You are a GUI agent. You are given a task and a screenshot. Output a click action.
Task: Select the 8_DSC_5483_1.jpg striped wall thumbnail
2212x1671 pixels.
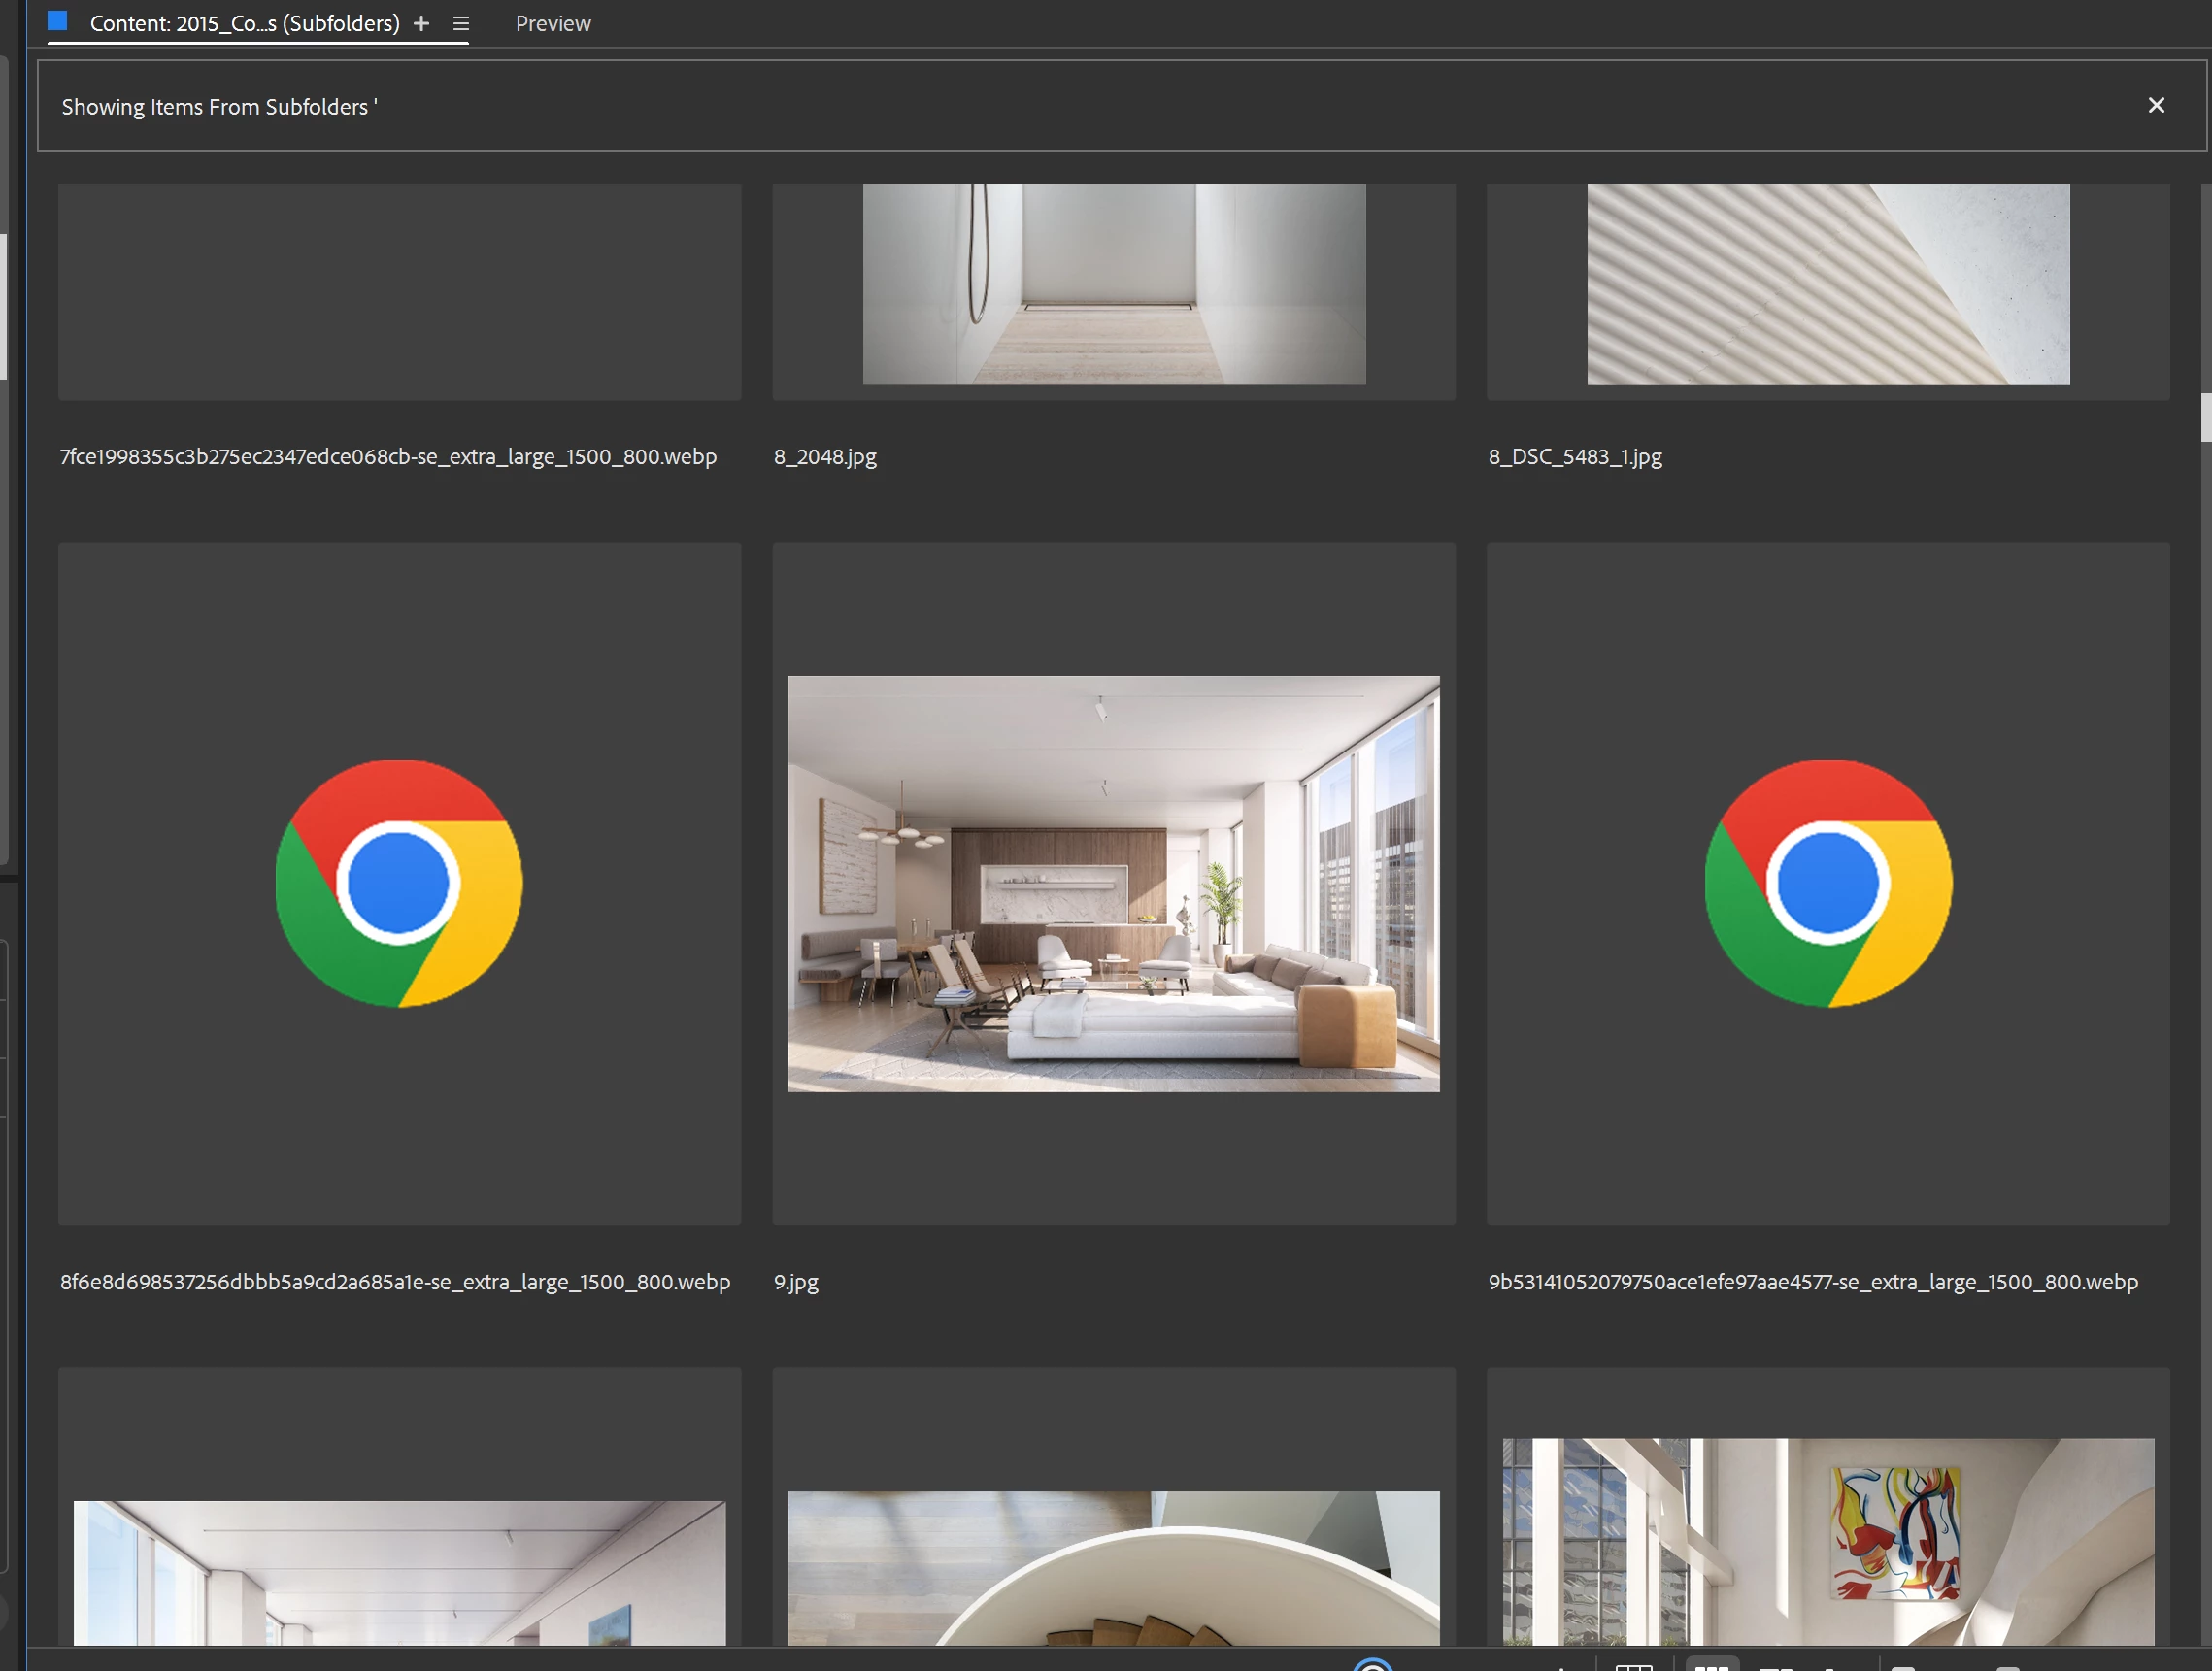click(x=1827, y=284)
